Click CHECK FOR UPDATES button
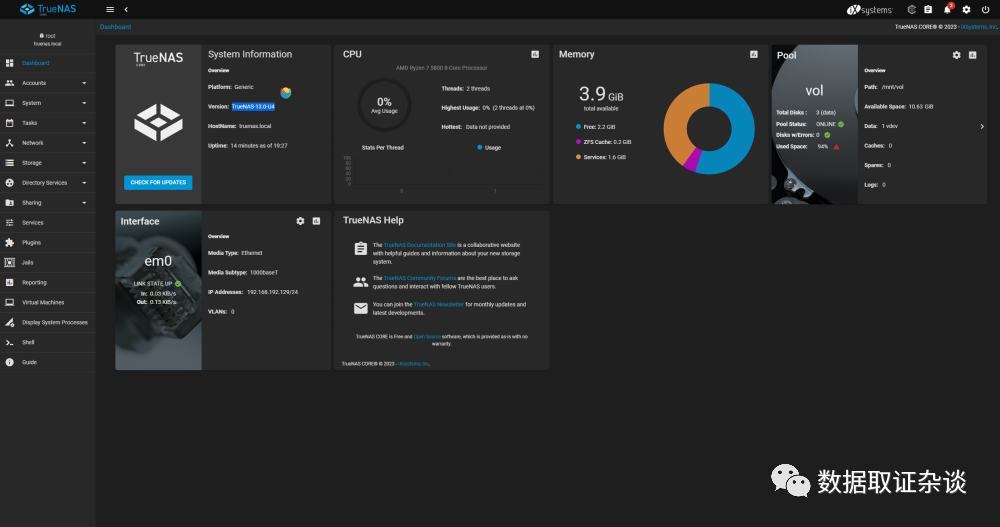 pos(158,182)
